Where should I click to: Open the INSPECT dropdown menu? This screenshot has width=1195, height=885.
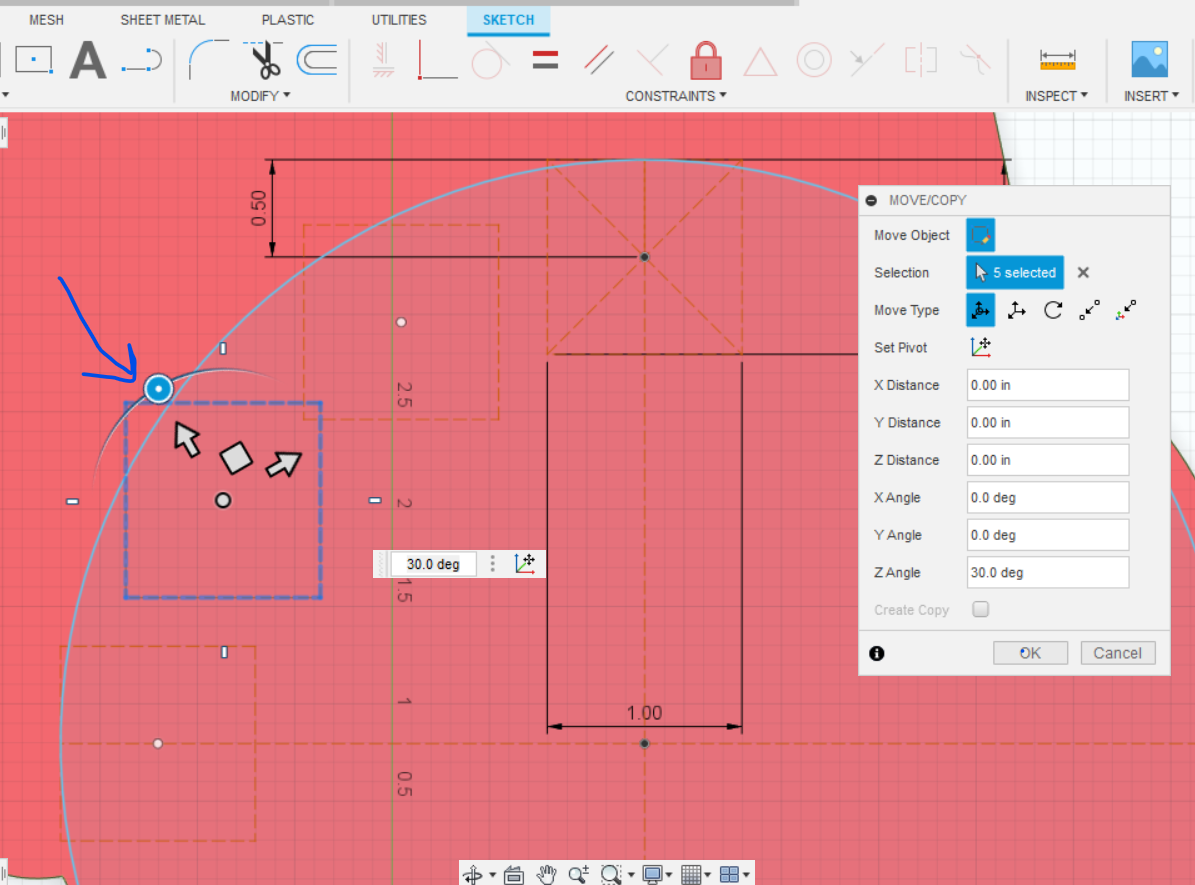click(1056, 96)
